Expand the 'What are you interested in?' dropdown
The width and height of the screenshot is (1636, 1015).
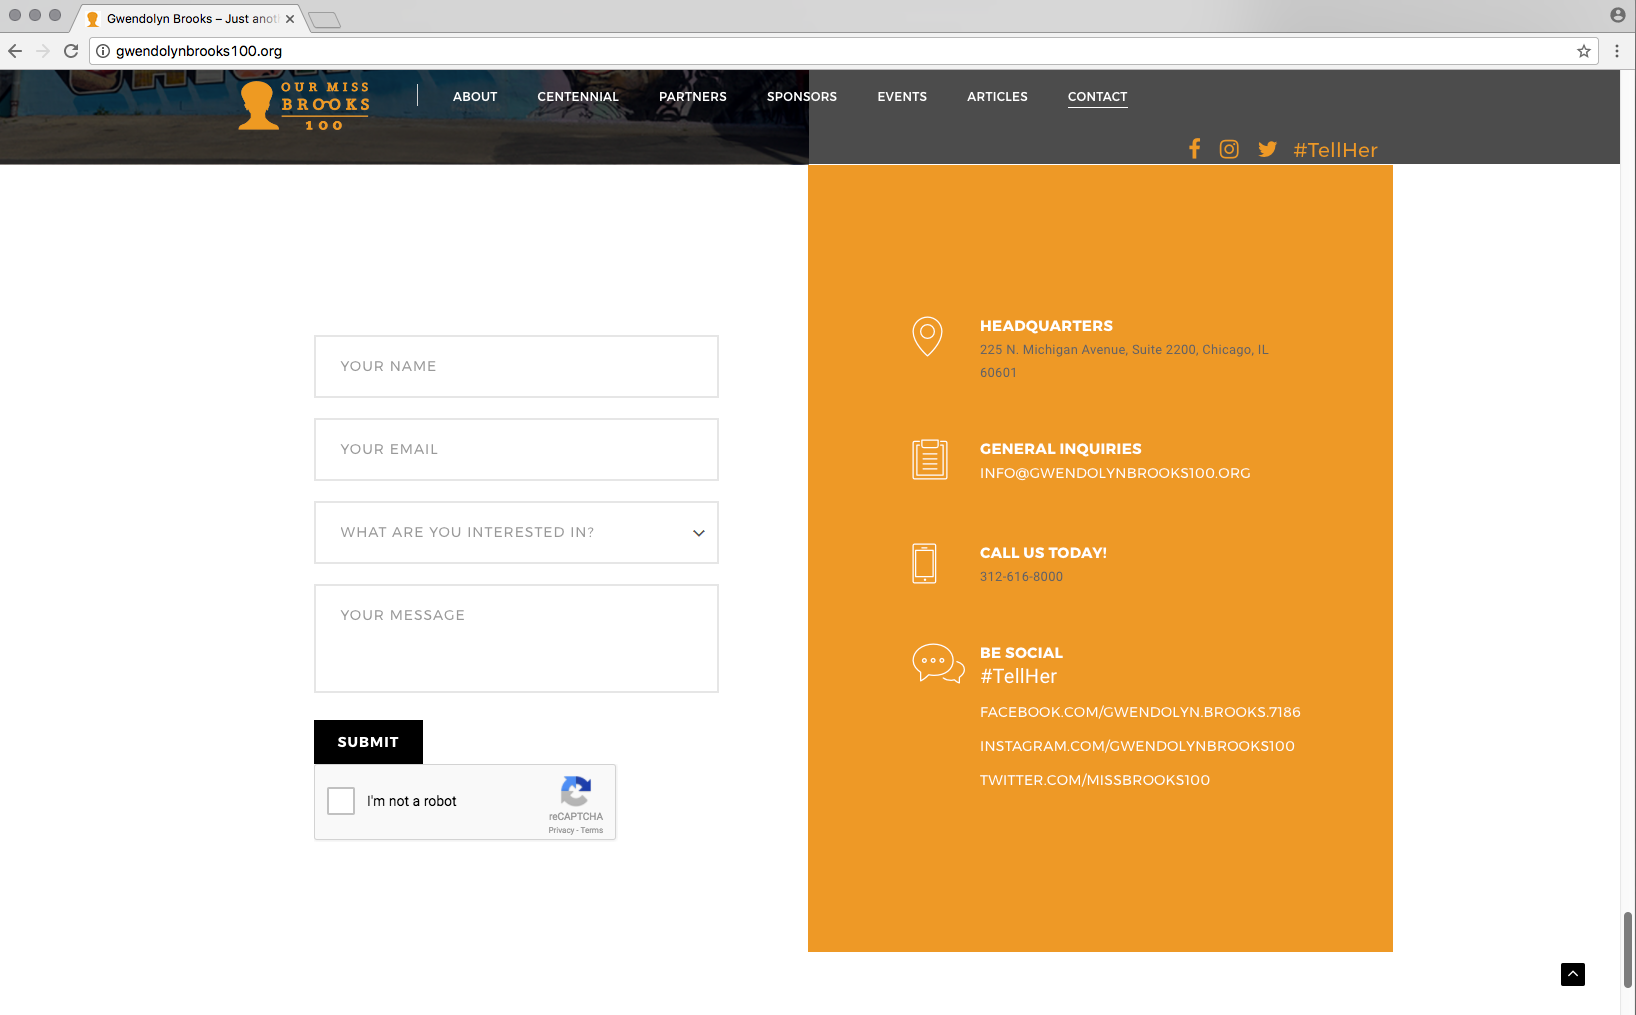pos(516,532)
